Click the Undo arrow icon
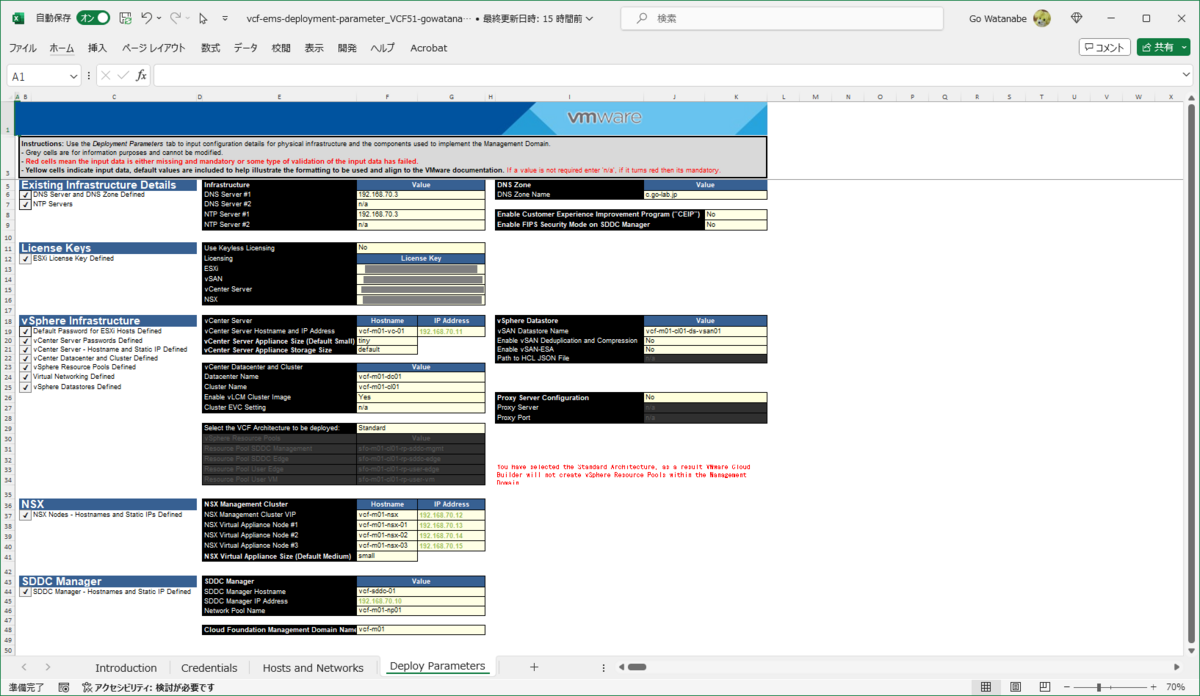This screenshot has height=696, width=1200. coord(146,18)
